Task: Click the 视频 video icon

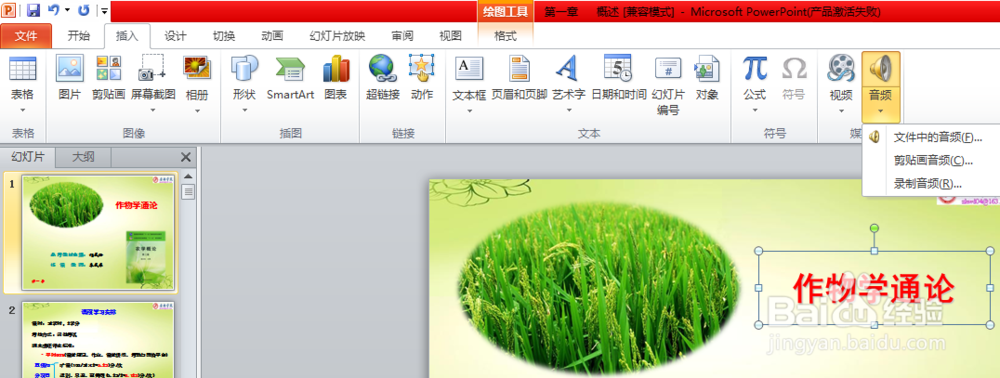Action: coord(841,68)
